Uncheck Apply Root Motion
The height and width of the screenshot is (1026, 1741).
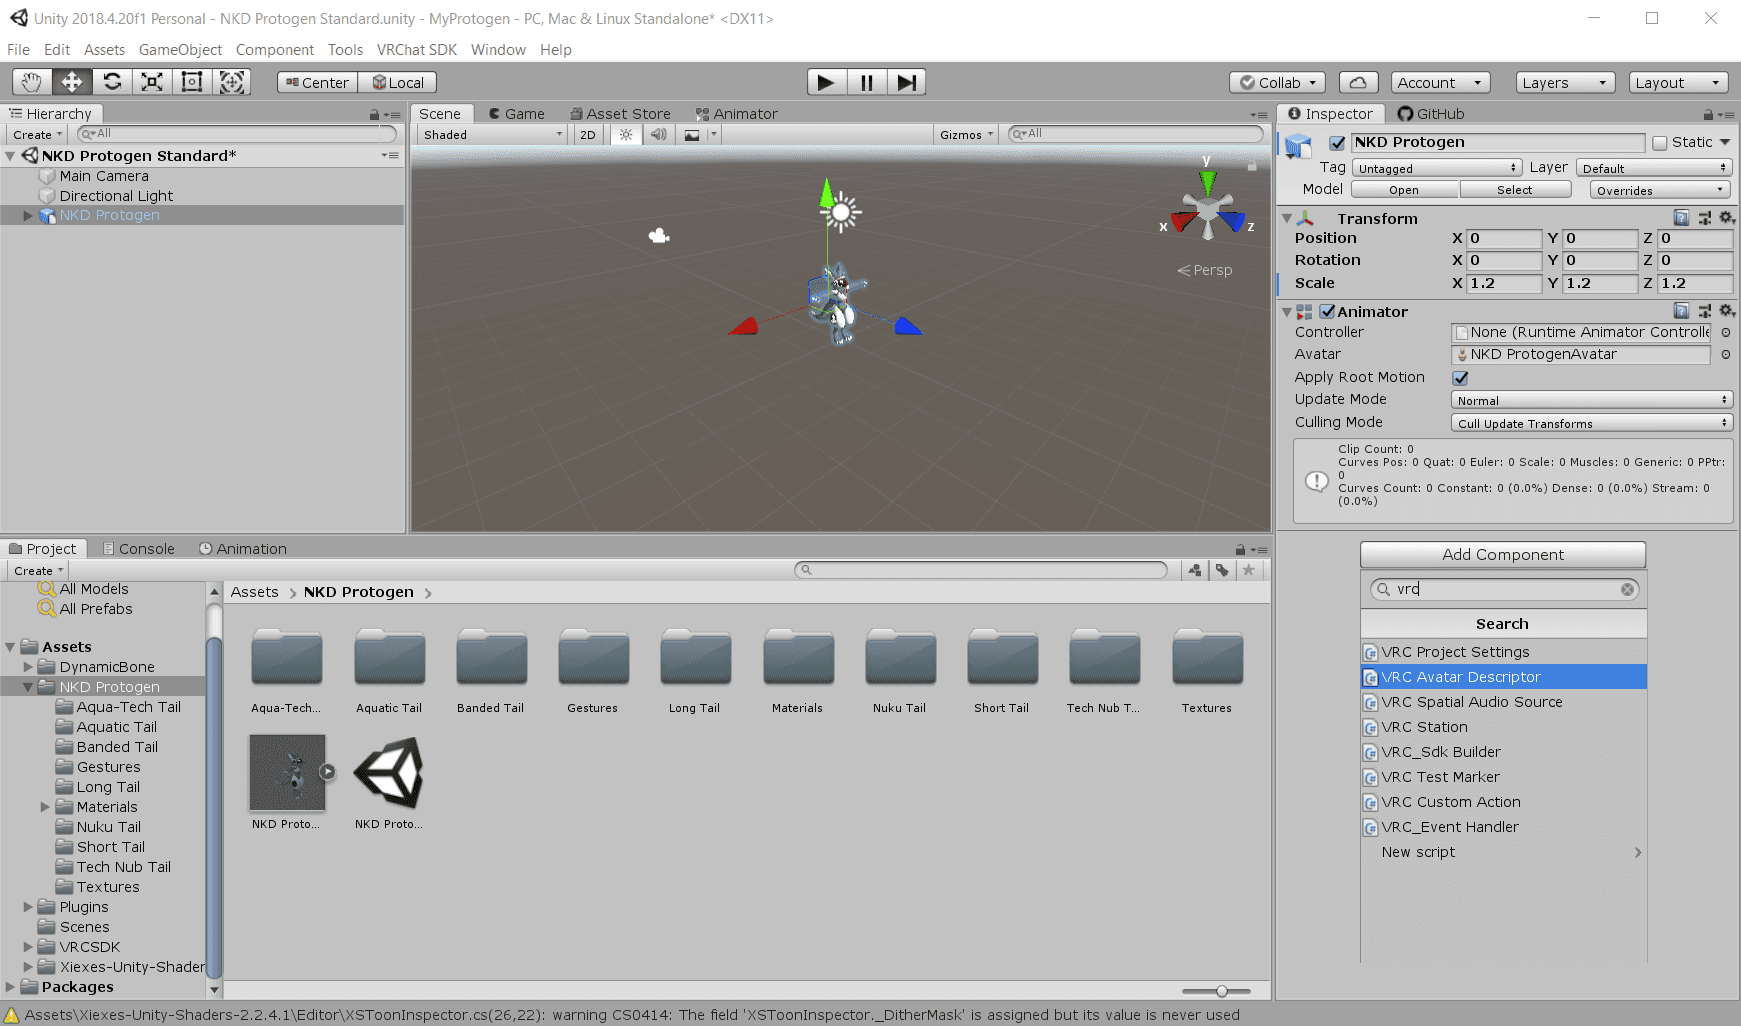[x=1460, y=377]
